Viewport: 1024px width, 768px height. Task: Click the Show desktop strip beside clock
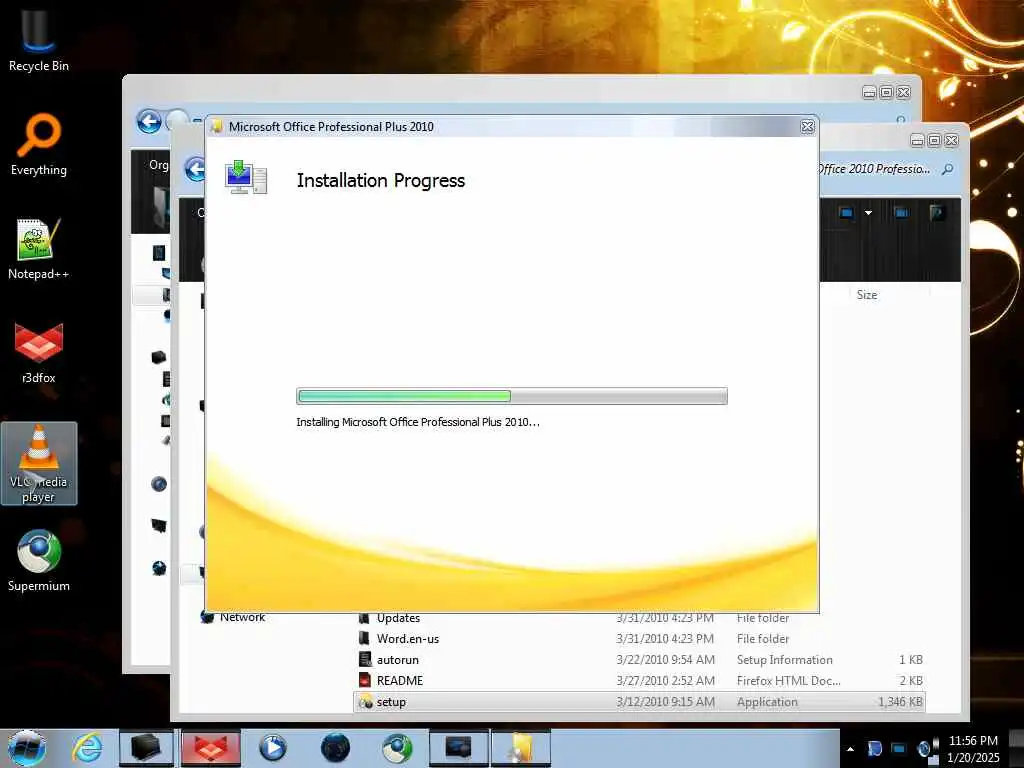pos(1016,748)
